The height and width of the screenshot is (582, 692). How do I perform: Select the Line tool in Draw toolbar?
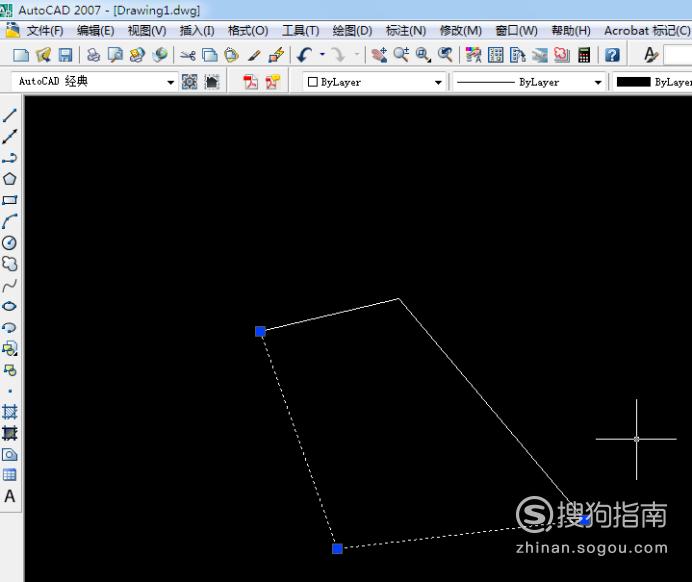[x=9, y=115]
